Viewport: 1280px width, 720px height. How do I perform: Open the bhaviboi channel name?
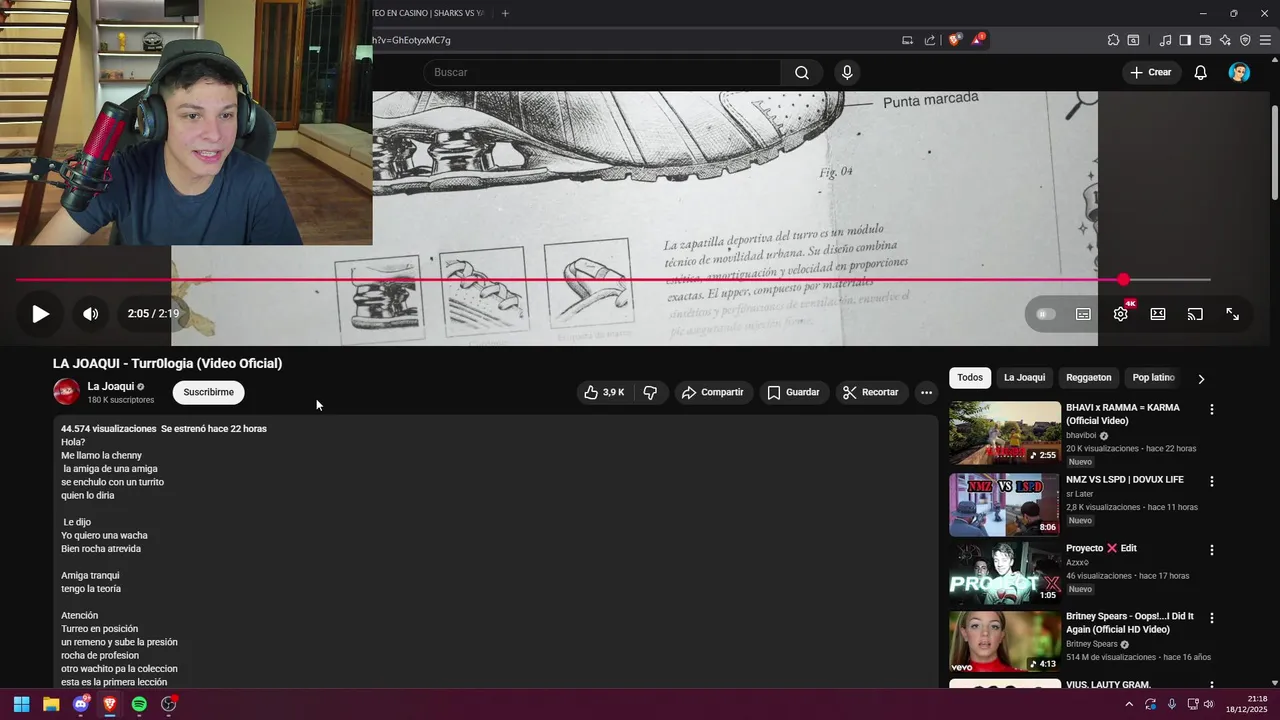tap(1081, 436)
